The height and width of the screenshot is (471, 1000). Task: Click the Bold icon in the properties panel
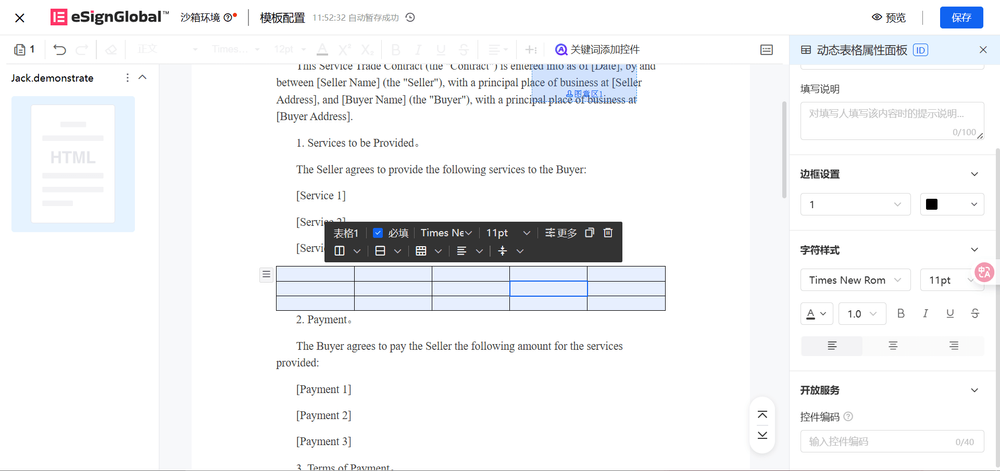pos(901,313)
